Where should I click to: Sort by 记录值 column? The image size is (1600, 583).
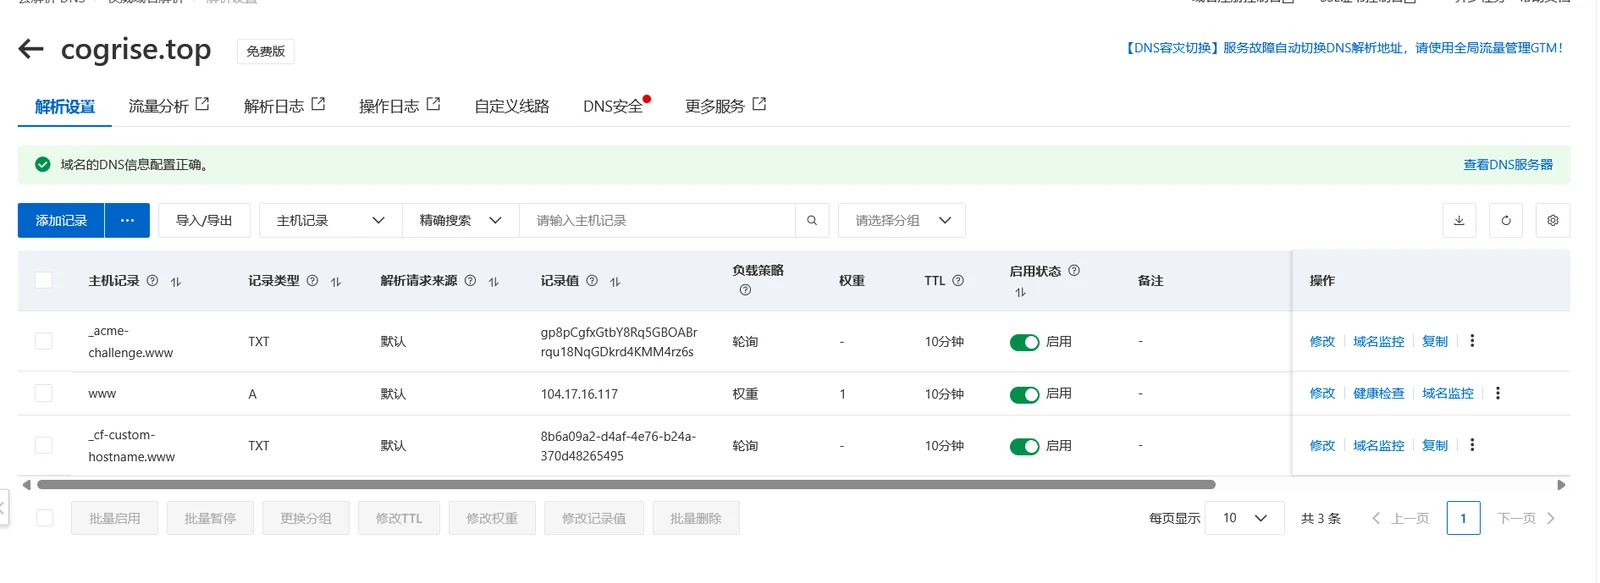[615, 282]
